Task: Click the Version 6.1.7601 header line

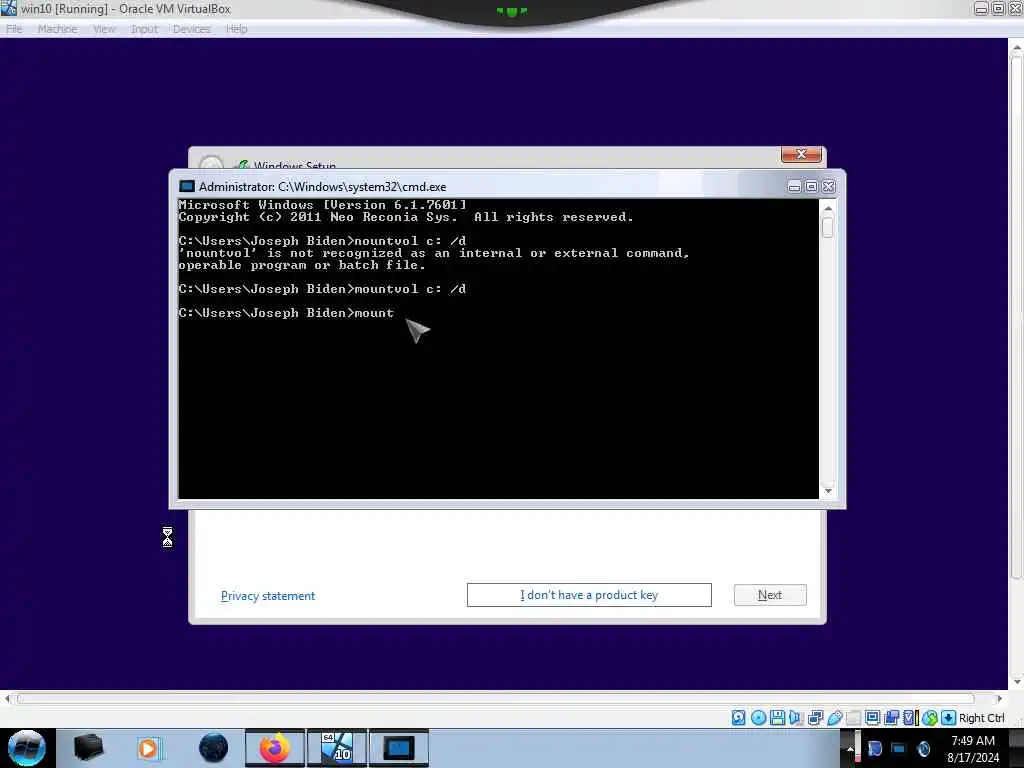Action: (x=323, y=205)
